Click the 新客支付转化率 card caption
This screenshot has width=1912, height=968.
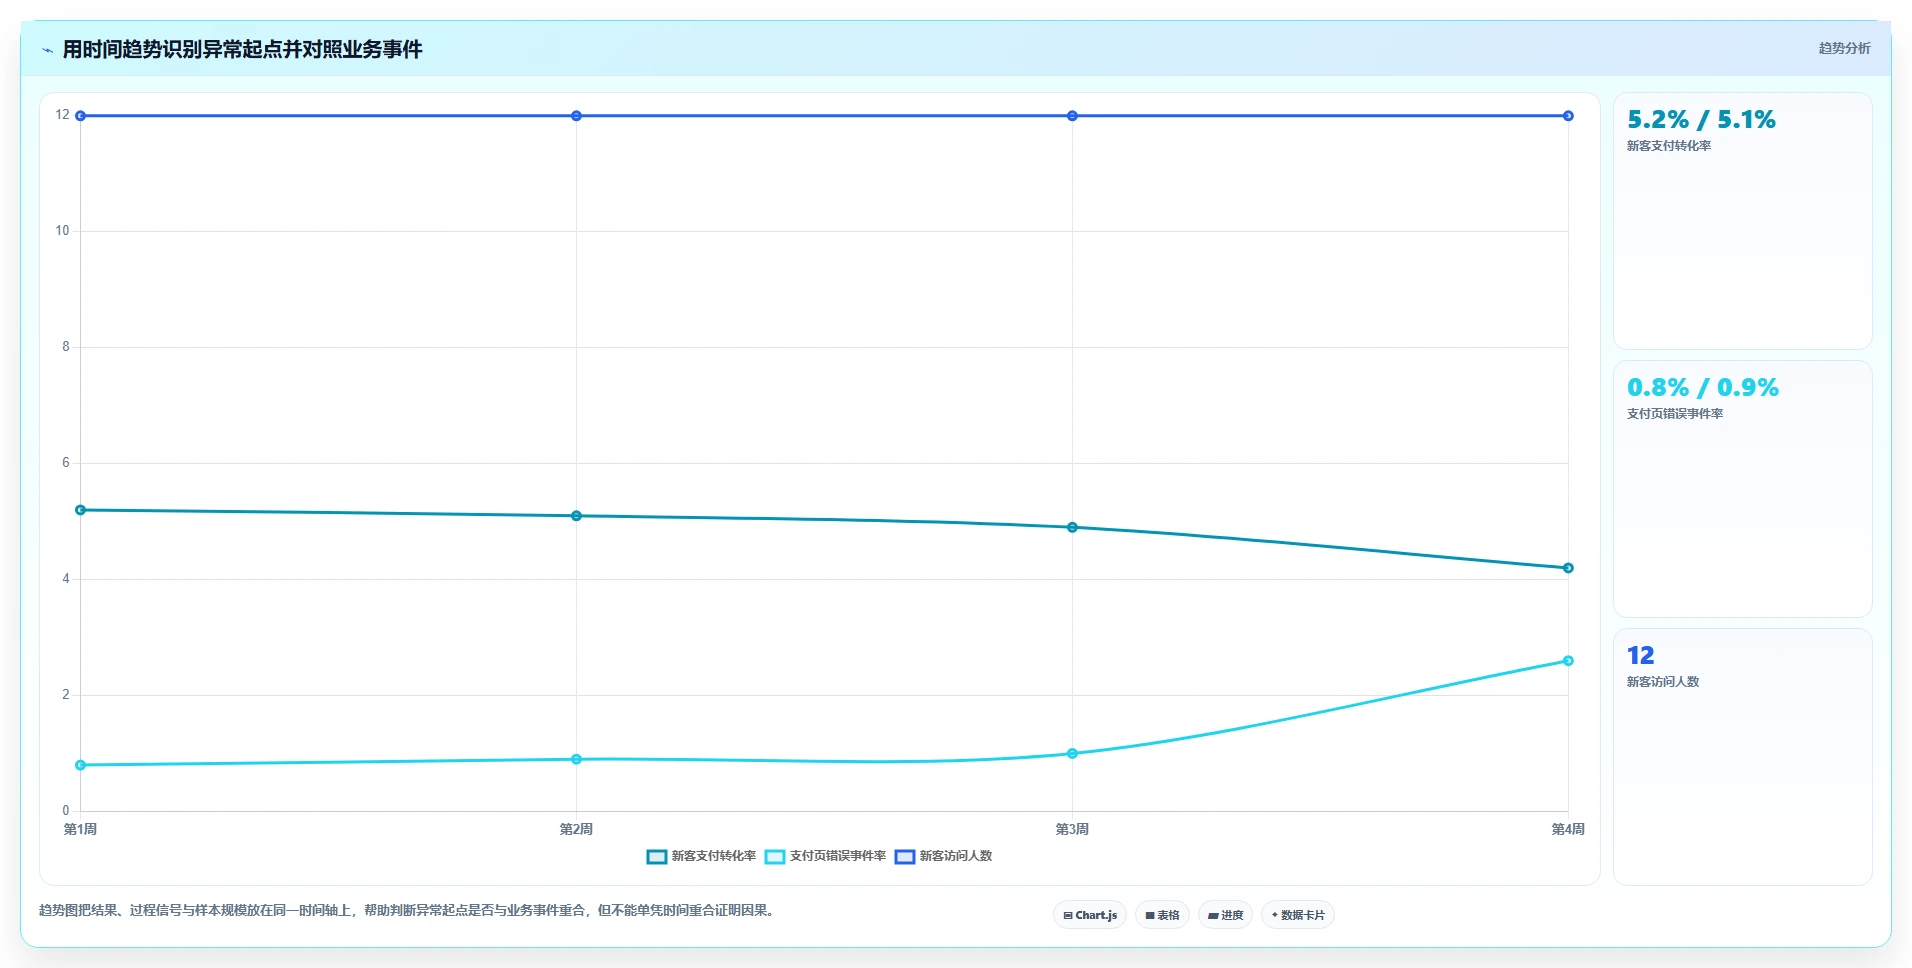[x=1668, y=146]
